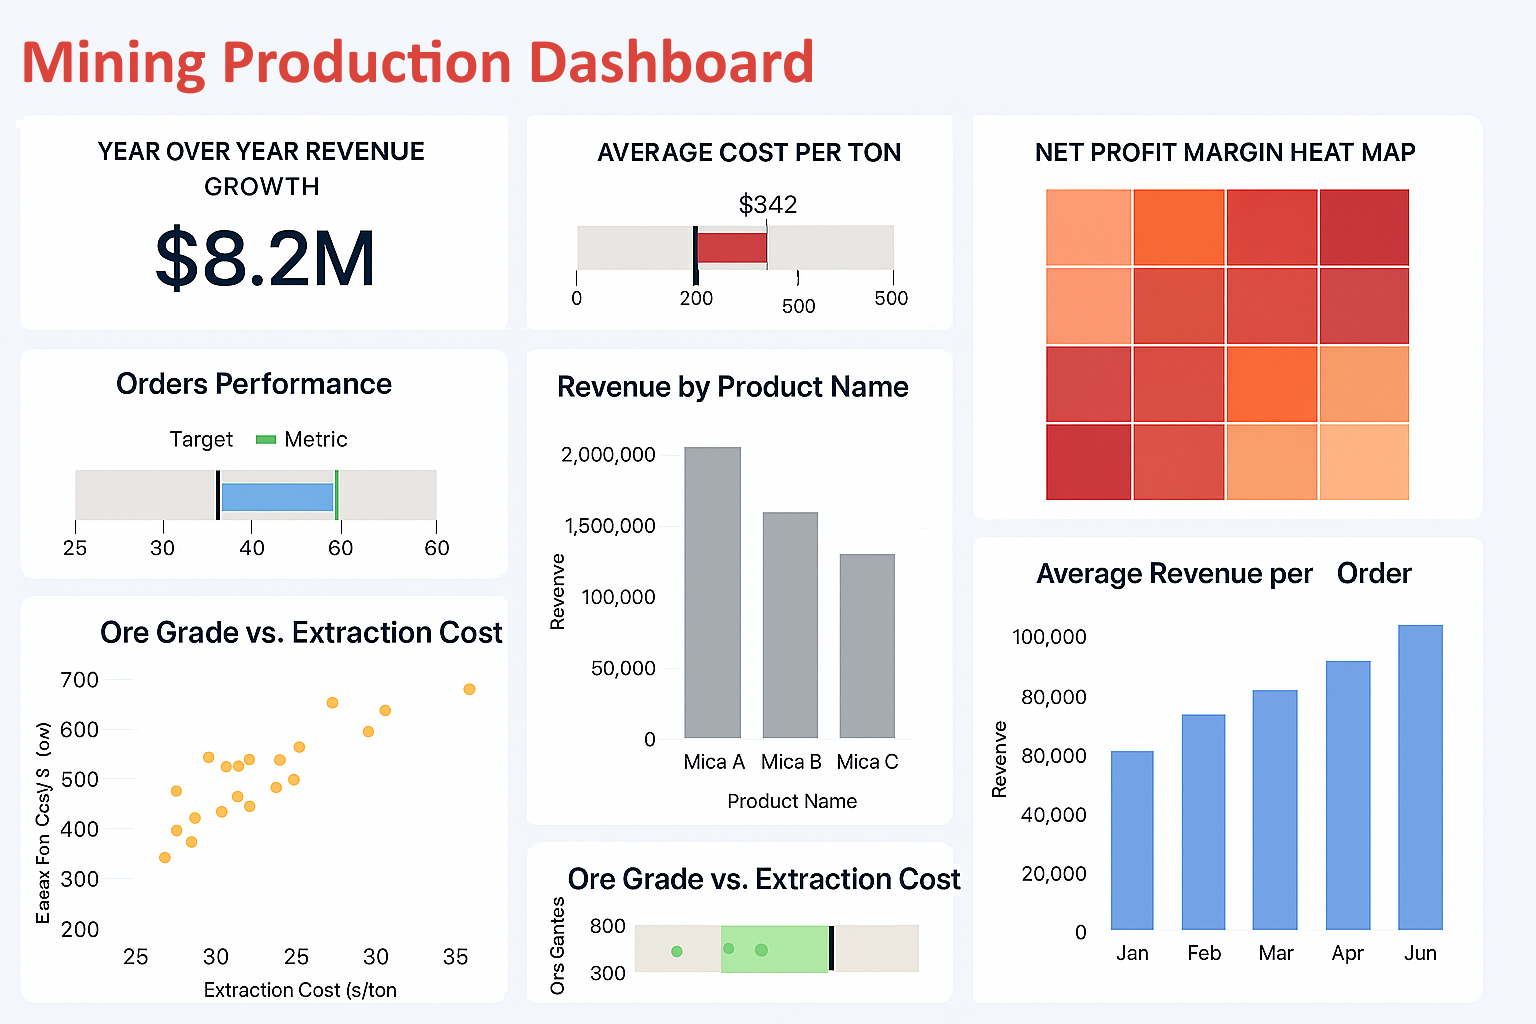Select the Target legend item
This screenshot has height=1024, width=1536.
click(x=201, y=439)
